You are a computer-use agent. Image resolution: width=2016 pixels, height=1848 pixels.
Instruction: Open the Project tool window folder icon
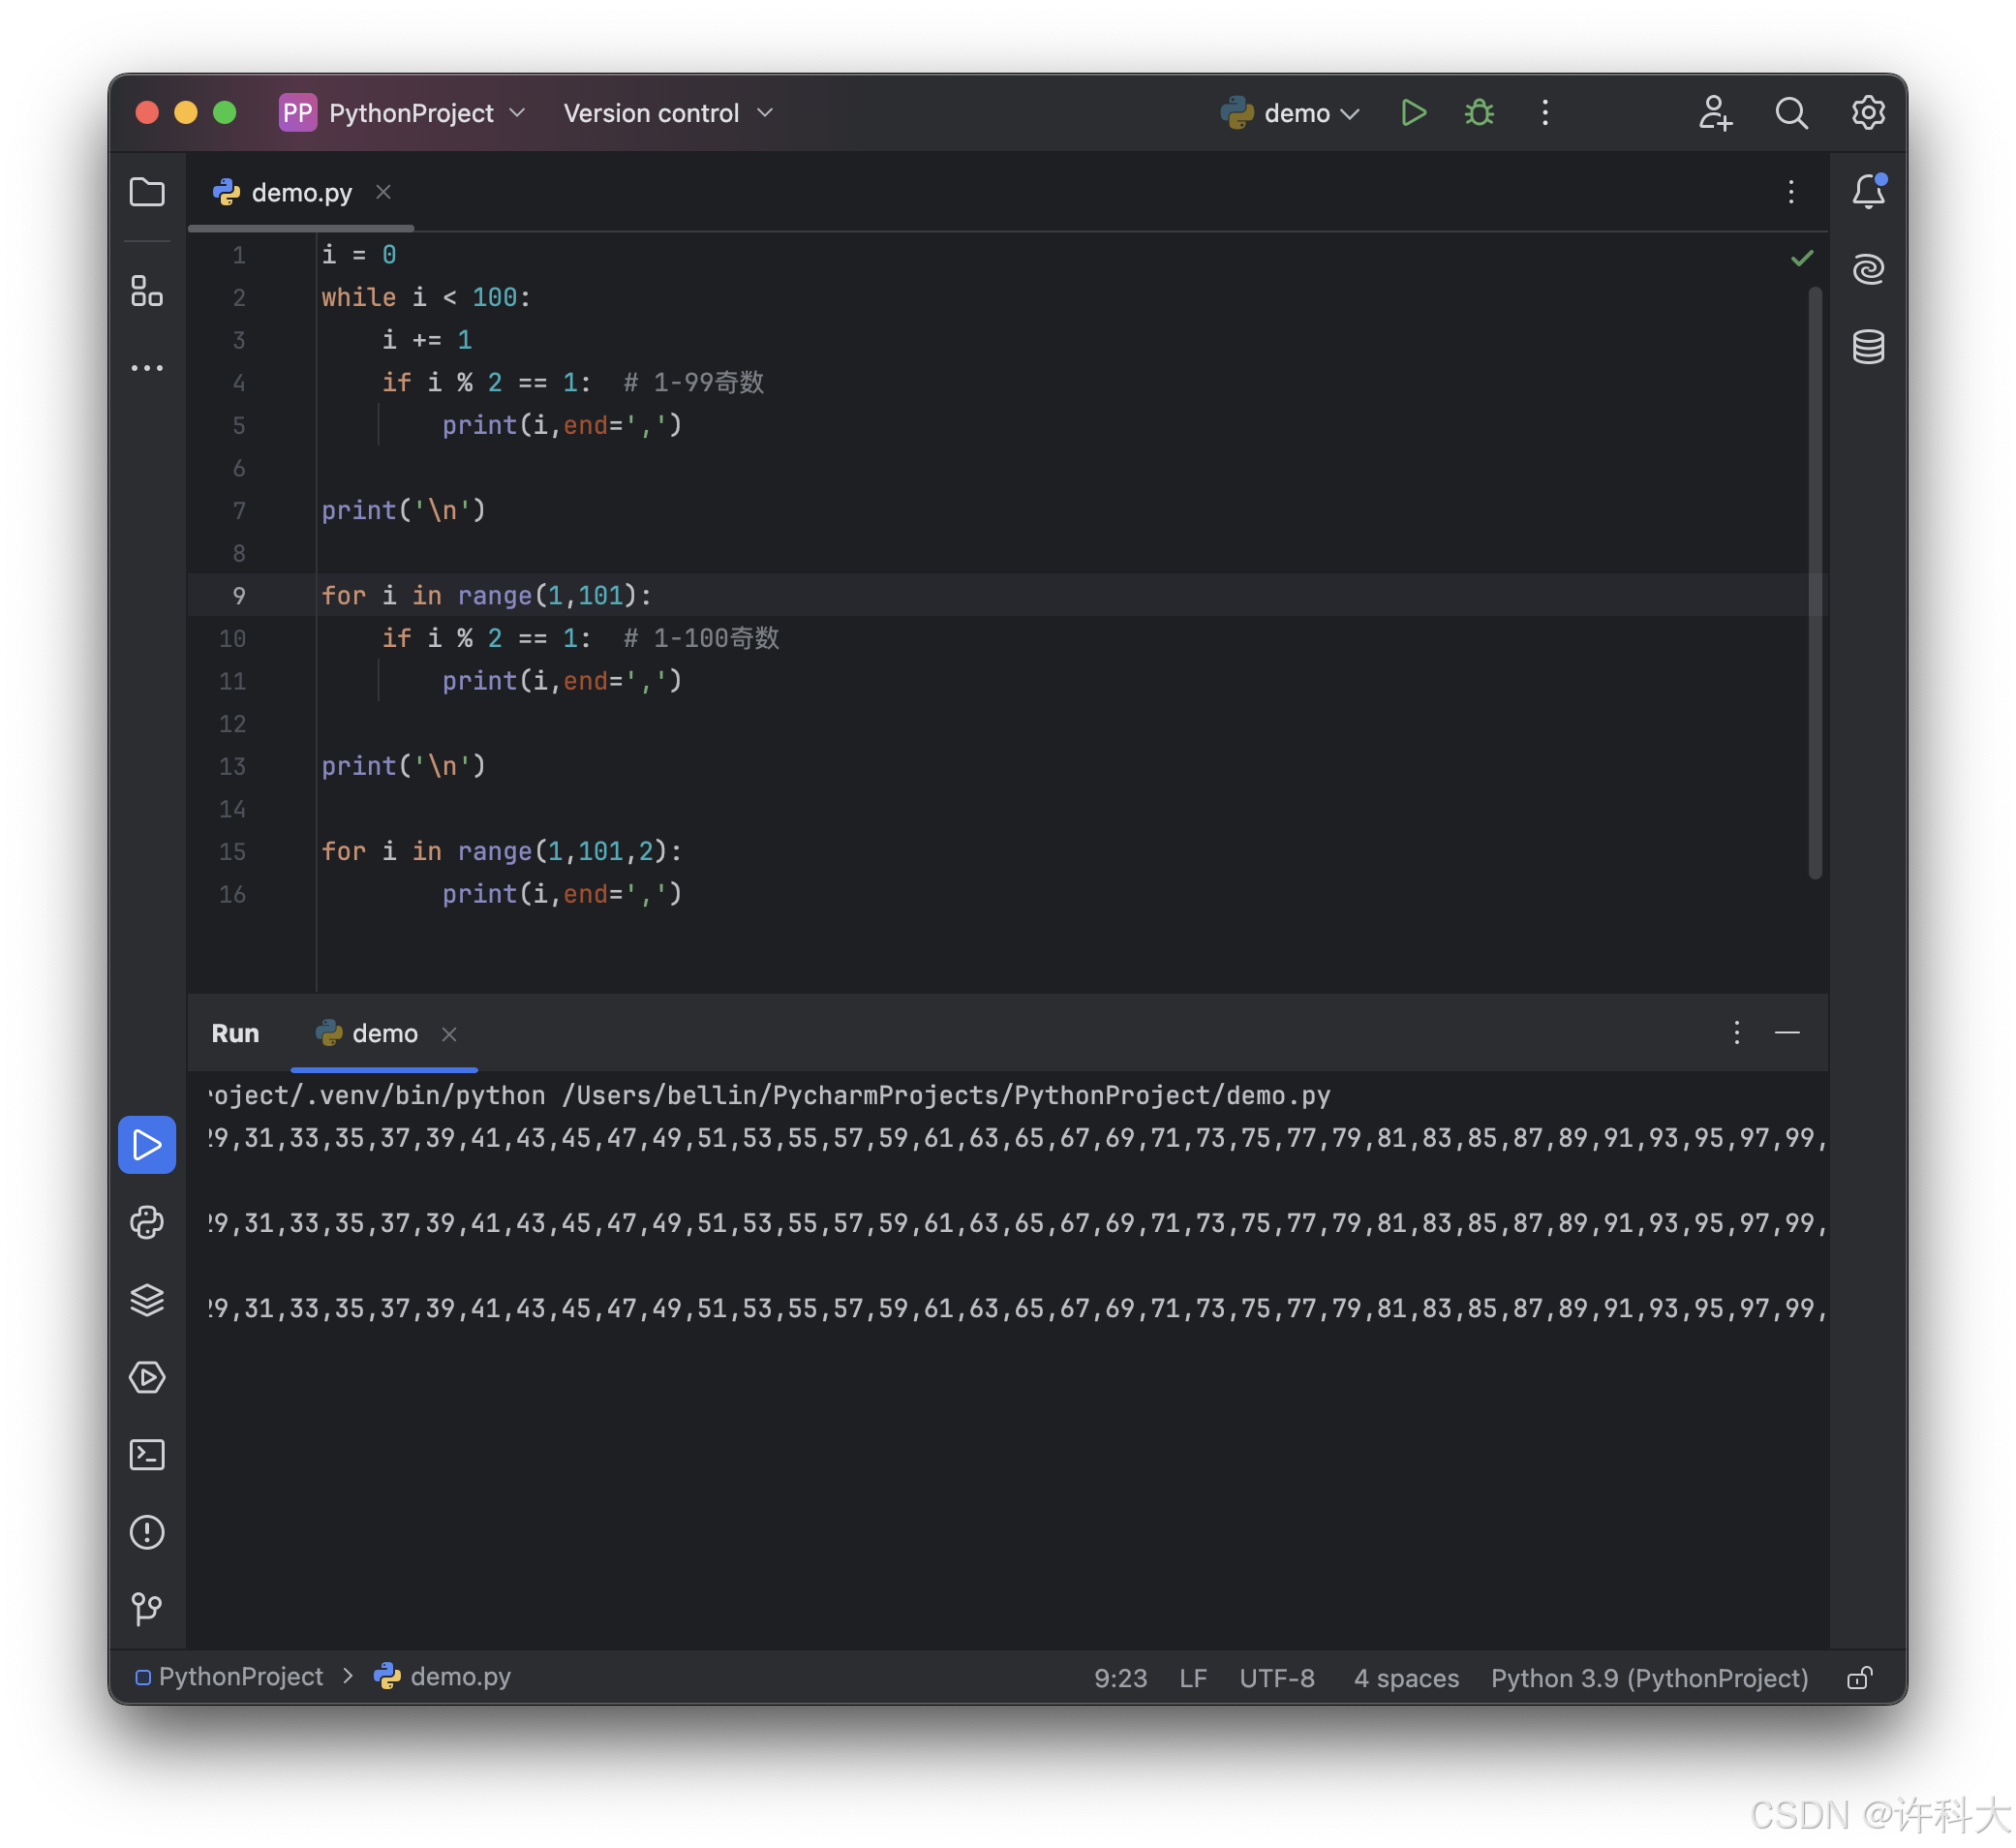coord(147,192)
